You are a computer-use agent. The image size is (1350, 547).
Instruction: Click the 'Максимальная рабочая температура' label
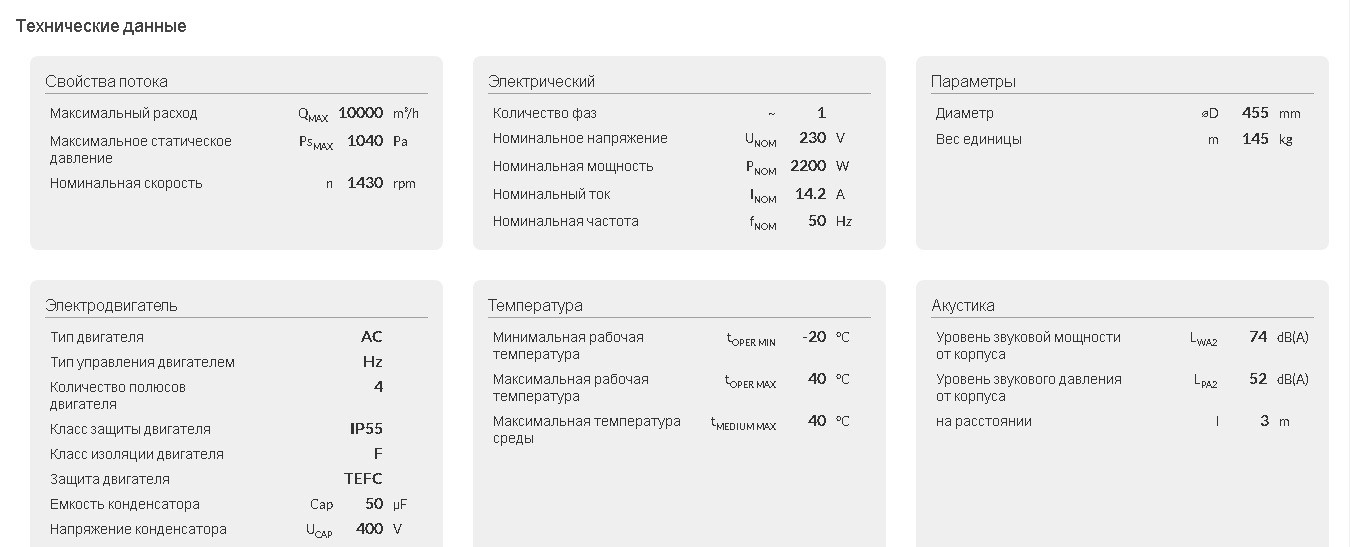pos(571,388)
